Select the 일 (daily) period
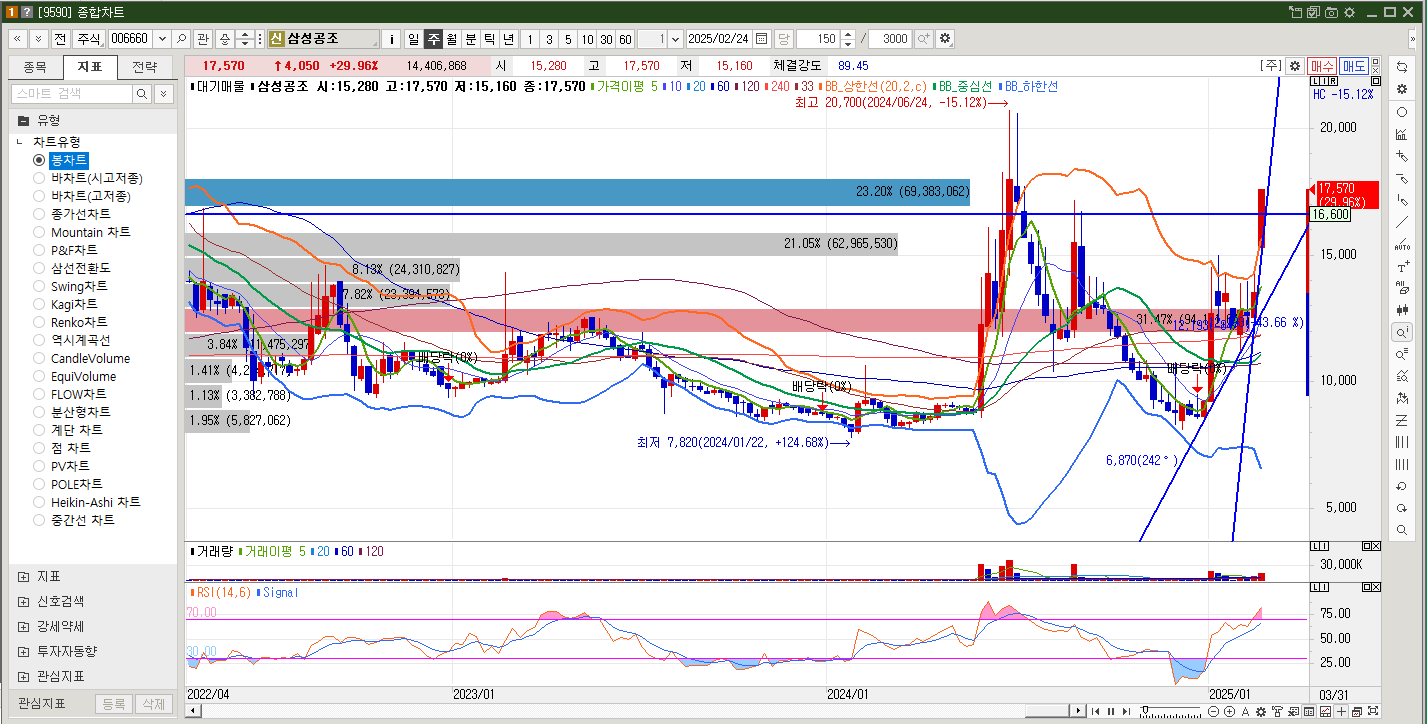1427x724 pixels. coord(413,38)
